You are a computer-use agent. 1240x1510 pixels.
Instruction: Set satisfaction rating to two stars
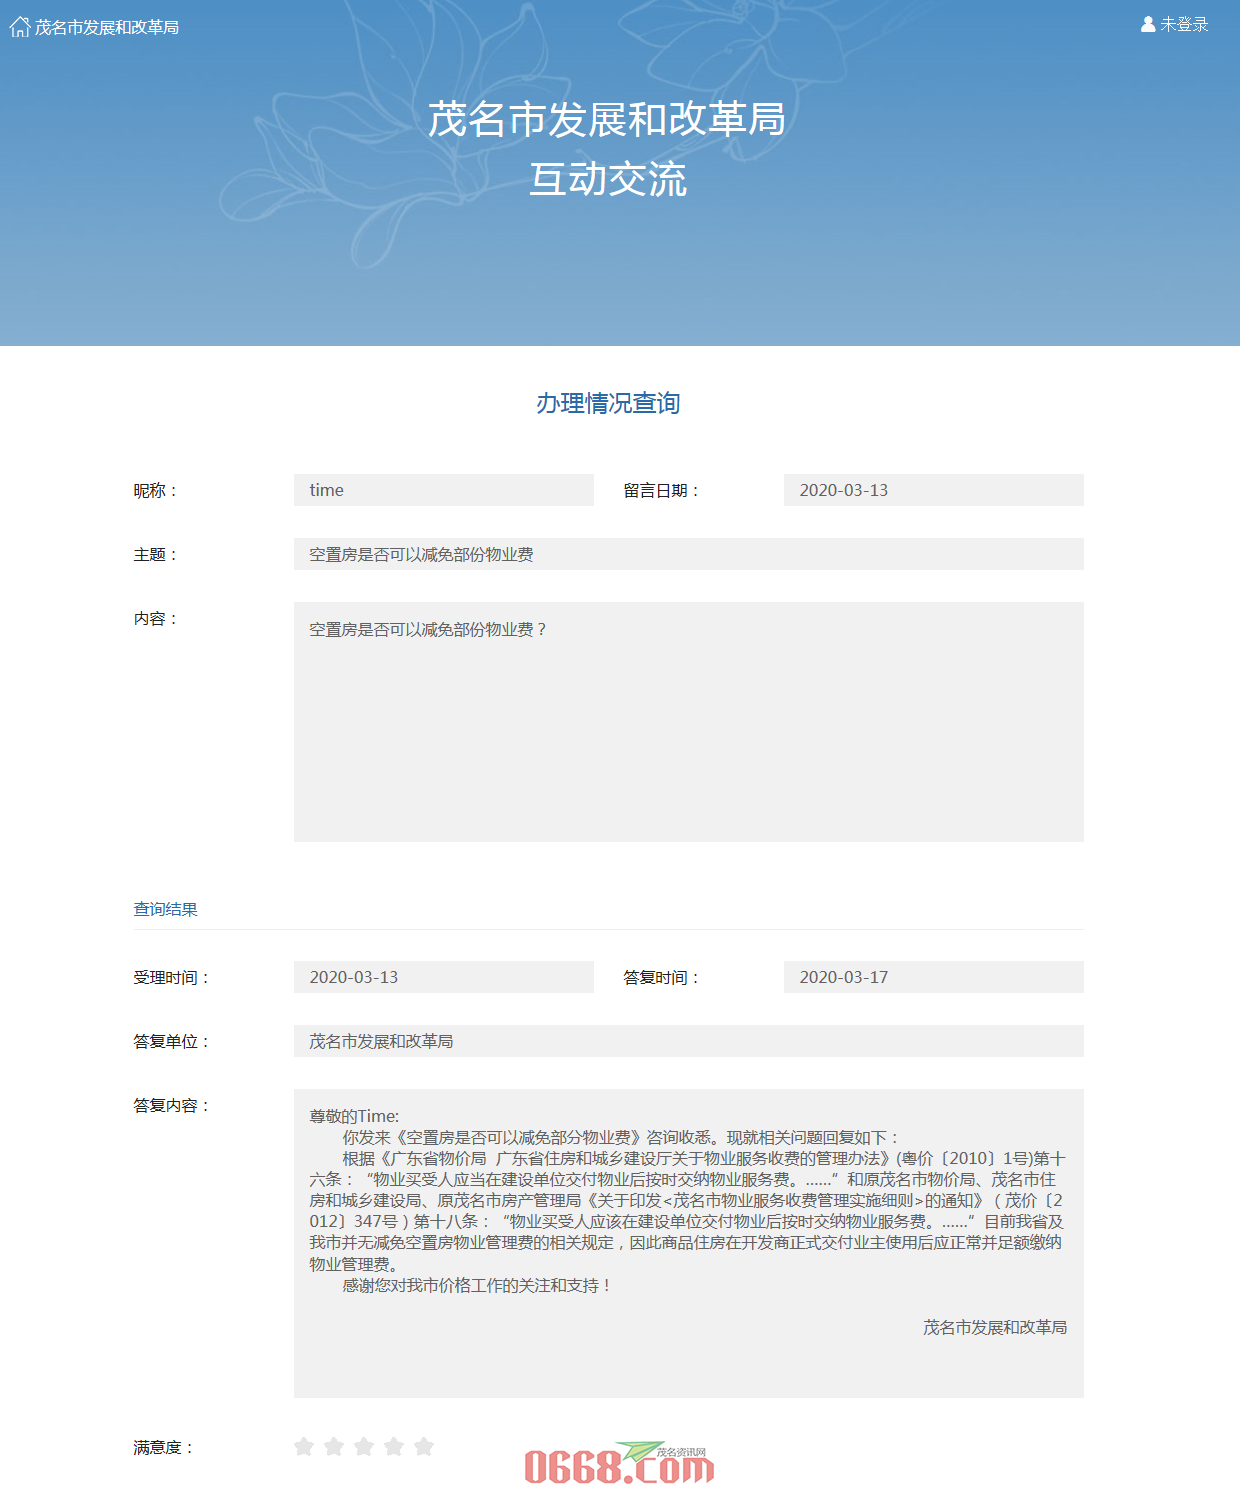click(333, 1446)
